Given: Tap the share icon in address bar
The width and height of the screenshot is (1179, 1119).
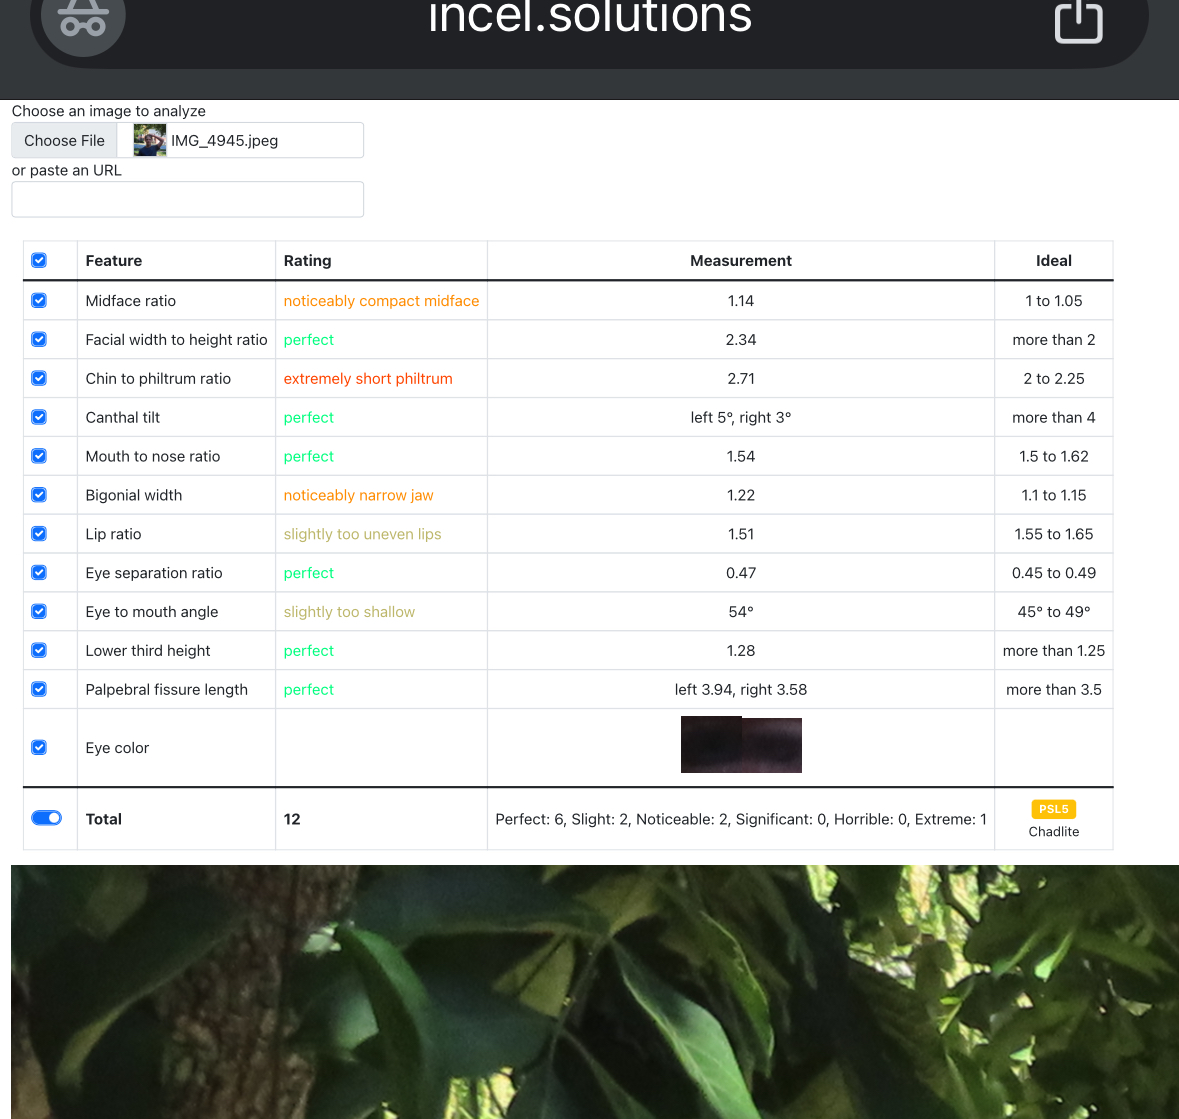Looking at the screenshot, I should [x=1079, y=20].
